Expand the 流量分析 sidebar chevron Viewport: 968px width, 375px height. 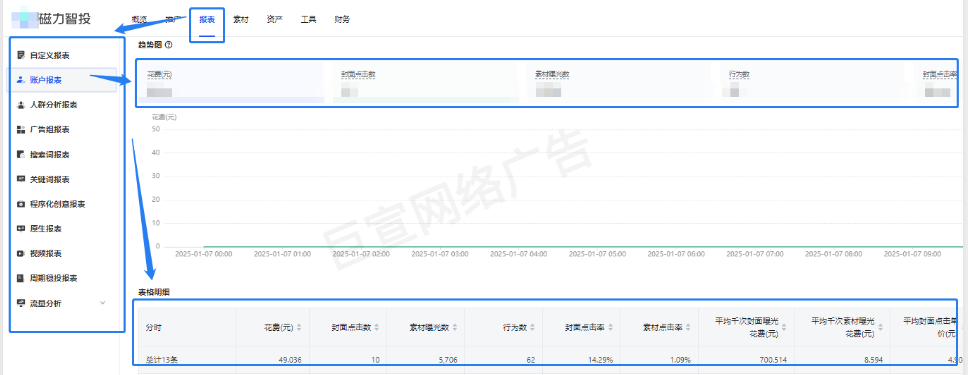[x=102, y=303]
